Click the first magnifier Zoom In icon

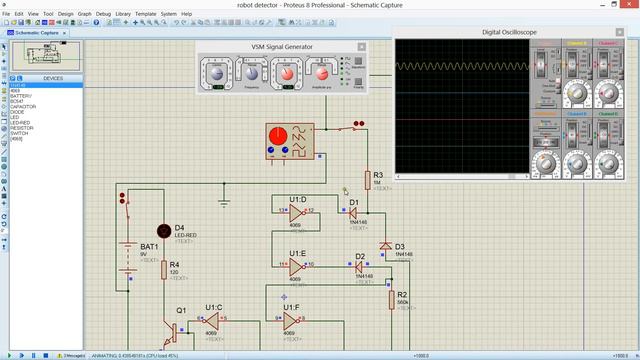click(142, 22)
